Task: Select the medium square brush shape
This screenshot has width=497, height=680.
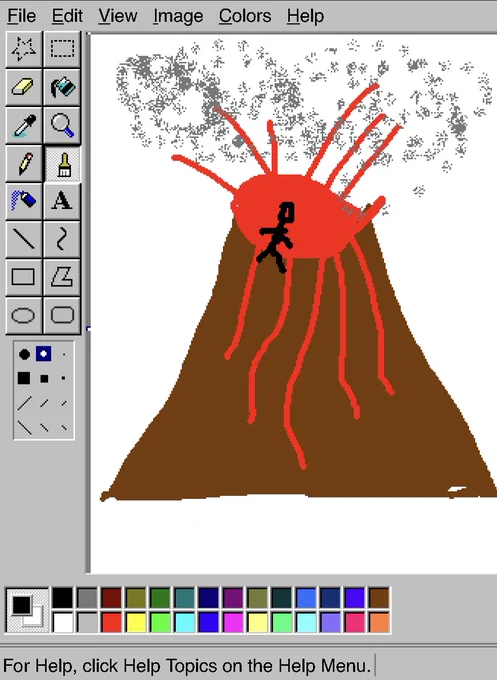Action: click(x=44, y=379)
